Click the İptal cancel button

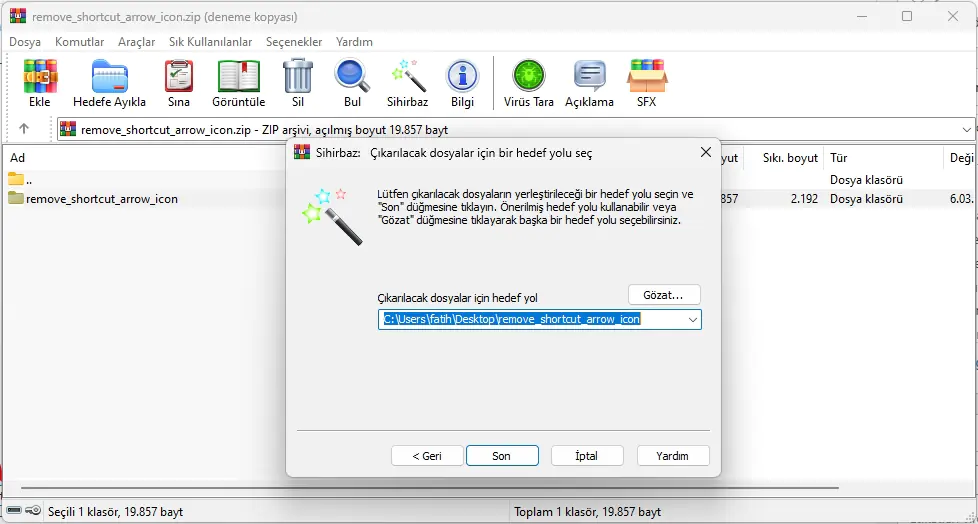(x=587, y=455)
